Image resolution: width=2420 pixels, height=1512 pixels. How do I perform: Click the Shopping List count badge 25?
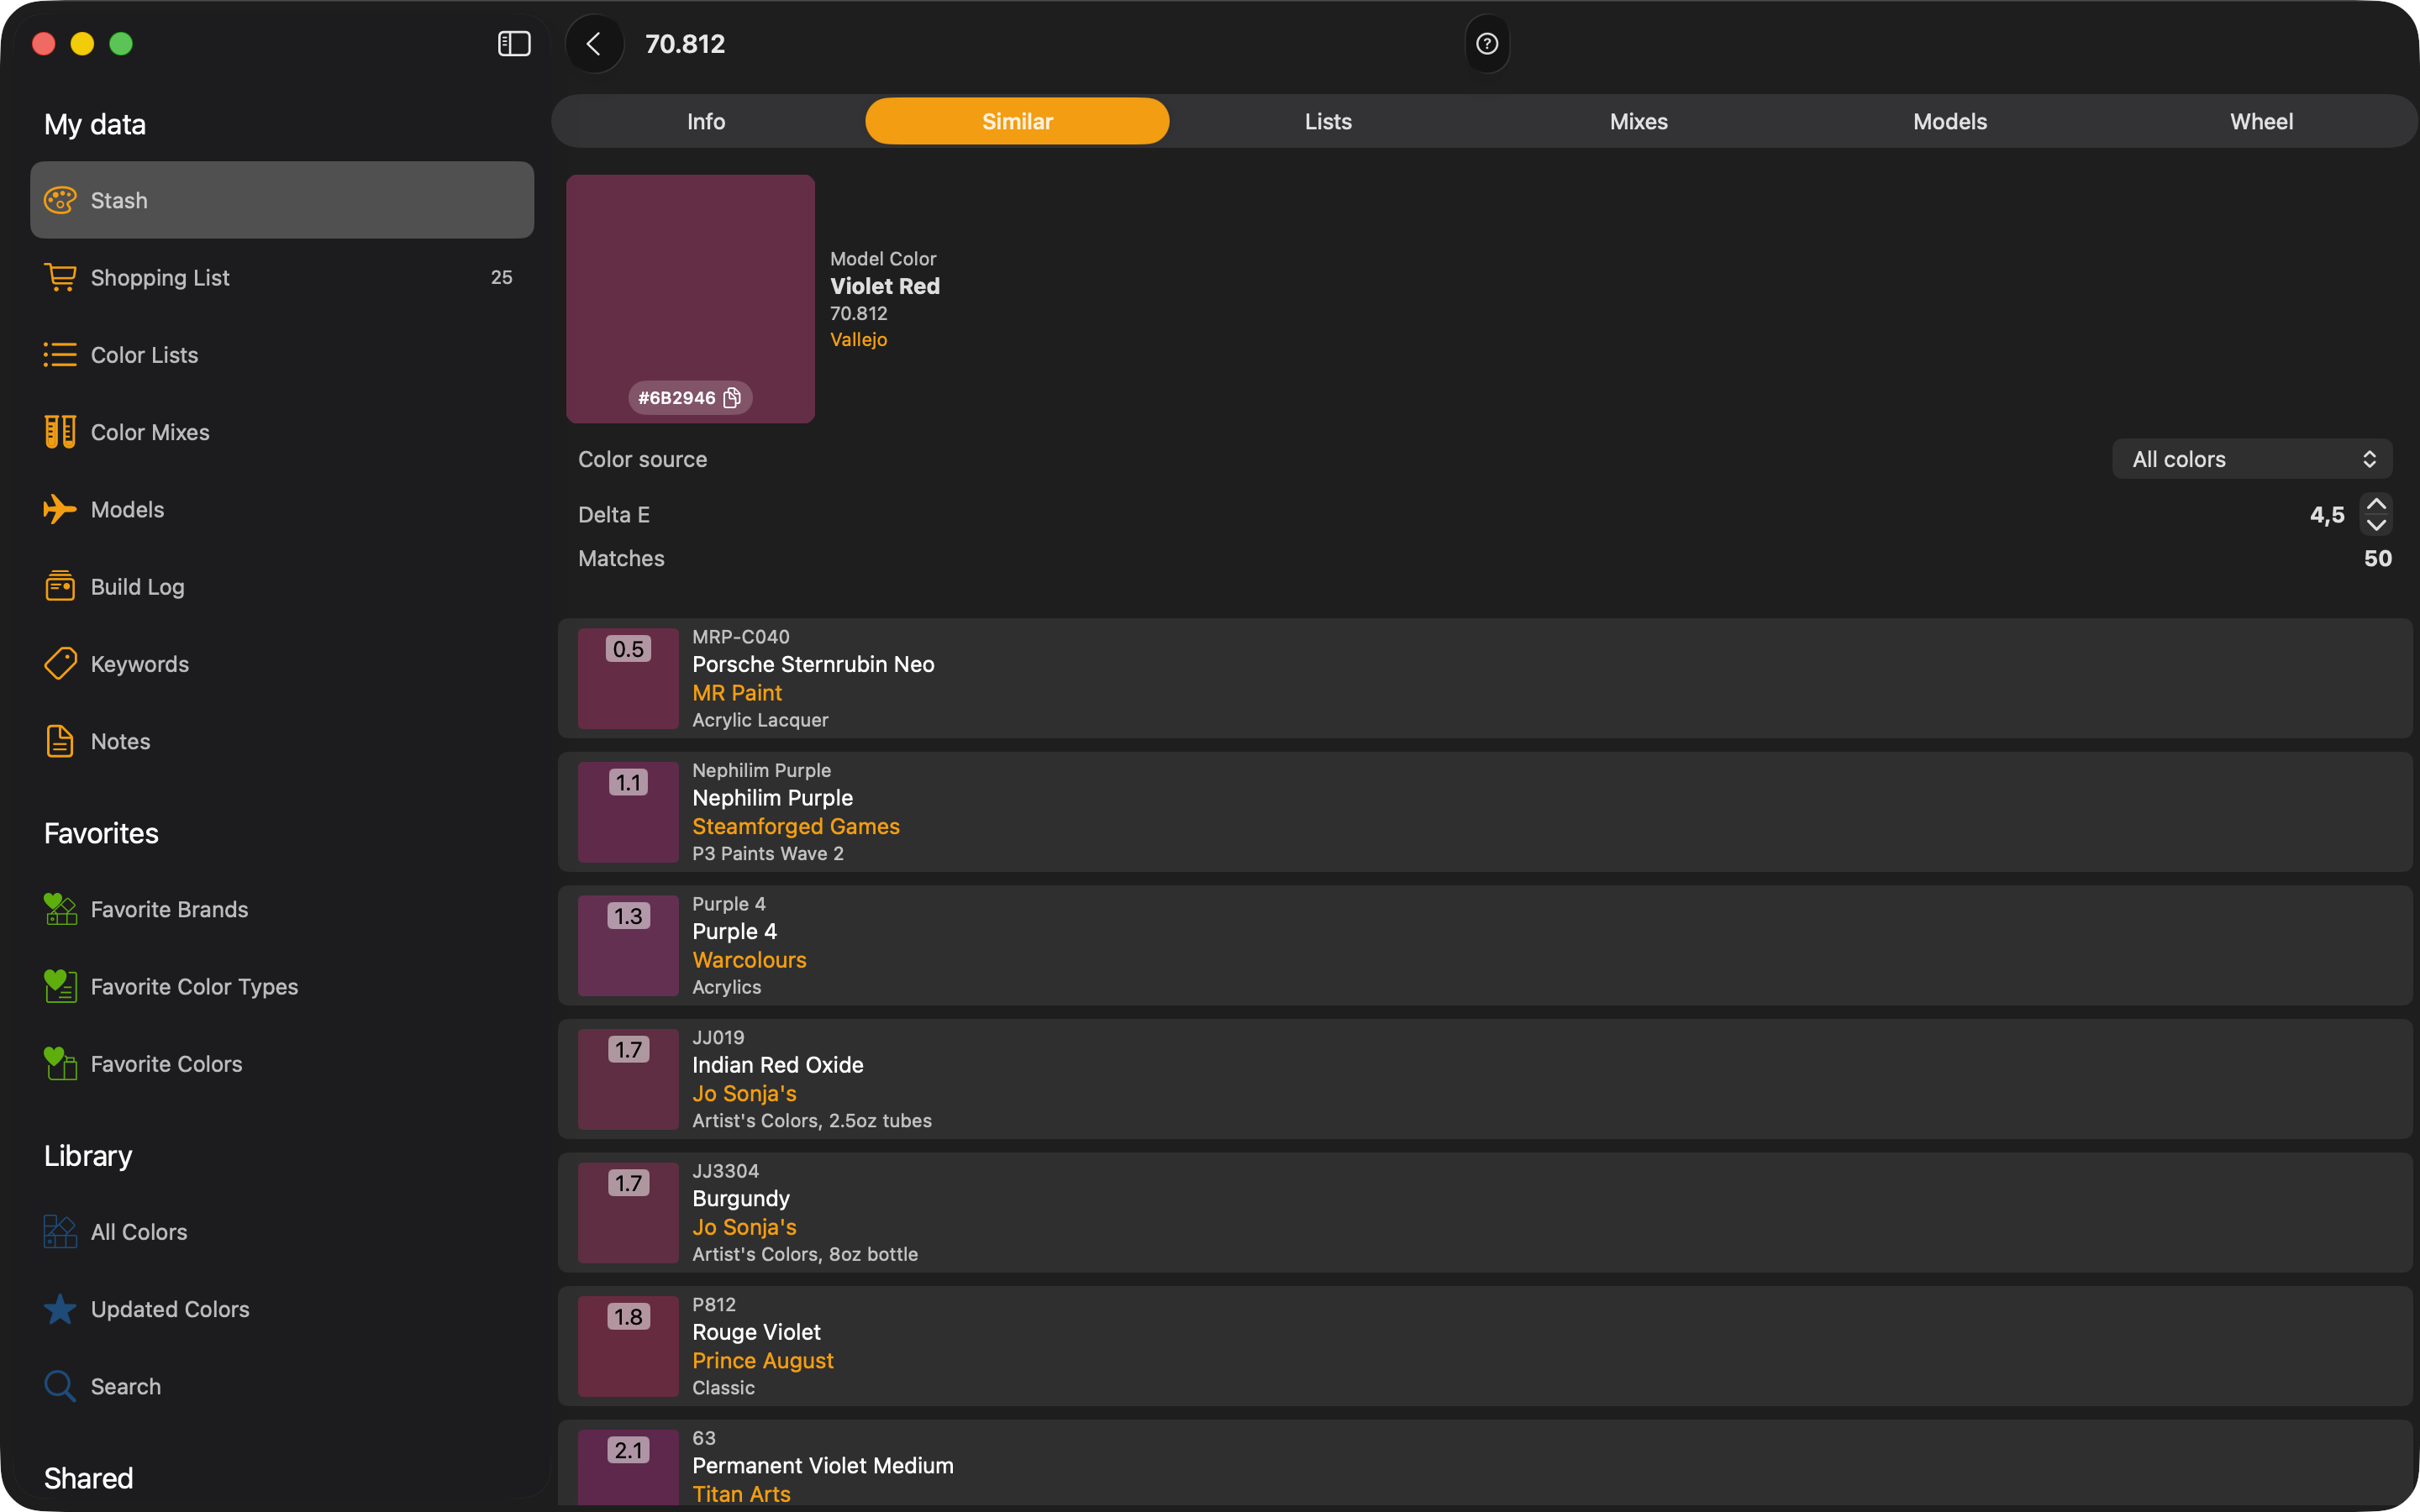[x=502, y=277]
